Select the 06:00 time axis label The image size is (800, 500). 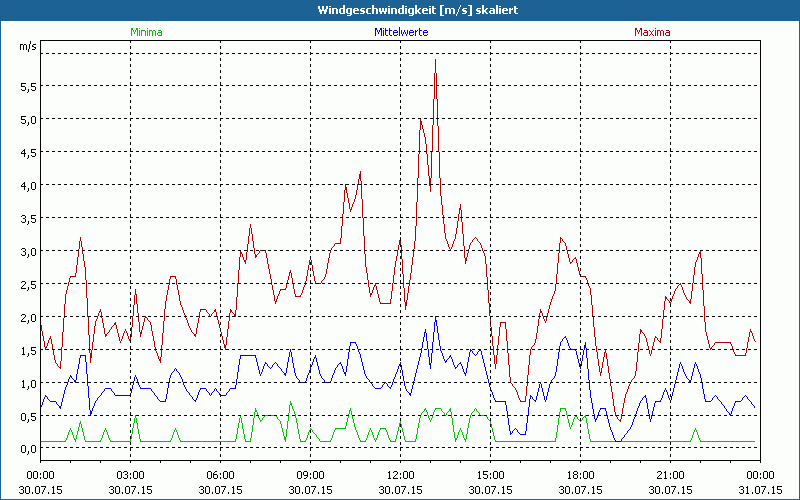(x=220, y=474)
